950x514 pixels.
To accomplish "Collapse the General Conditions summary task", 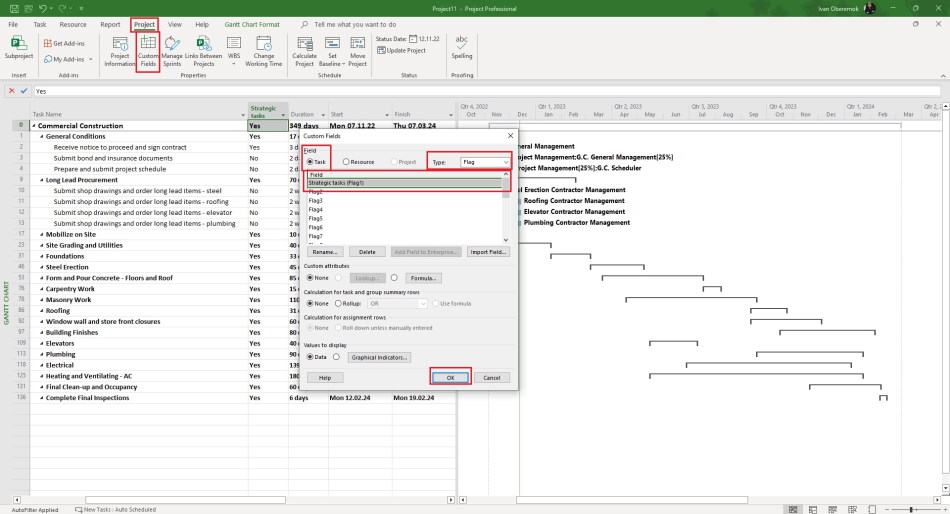I will [x=42, y=136].
